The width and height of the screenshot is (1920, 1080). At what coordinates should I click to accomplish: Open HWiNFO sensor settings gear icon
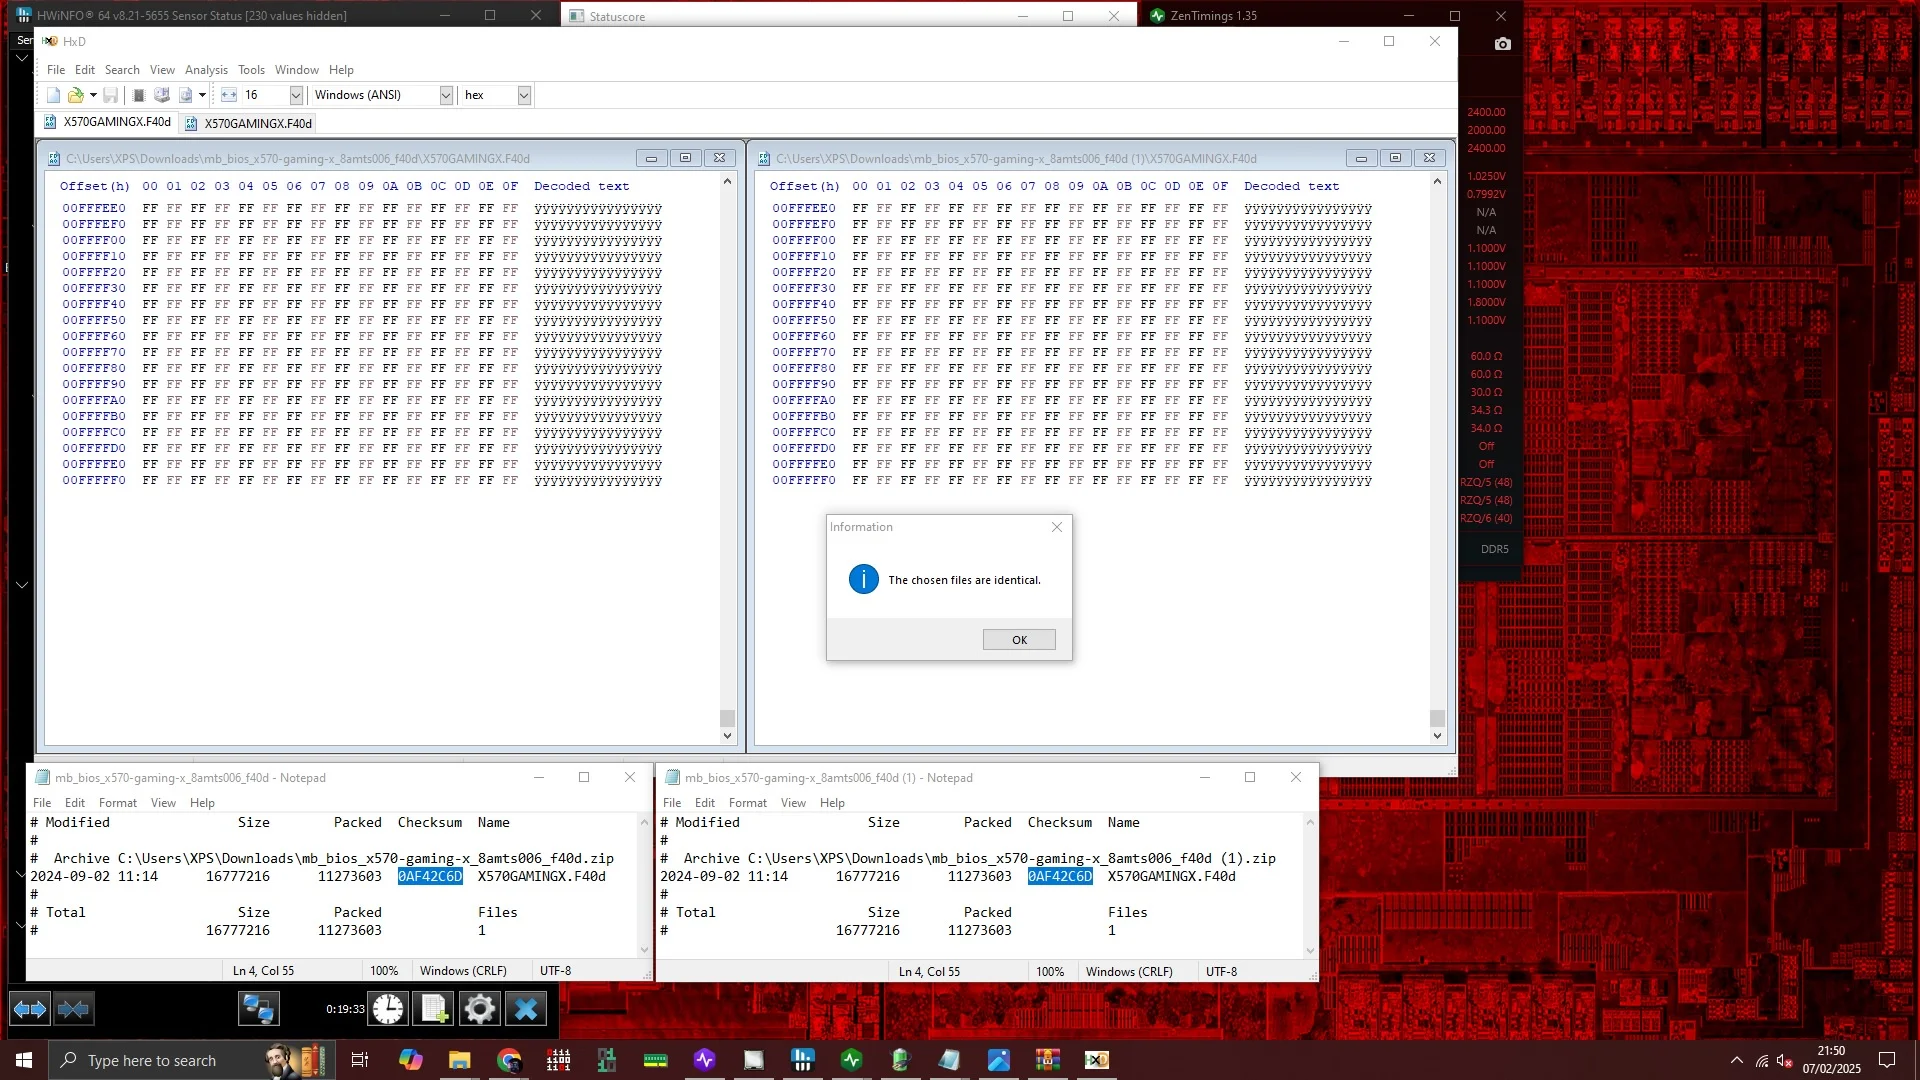click(x=480, y=1009)
